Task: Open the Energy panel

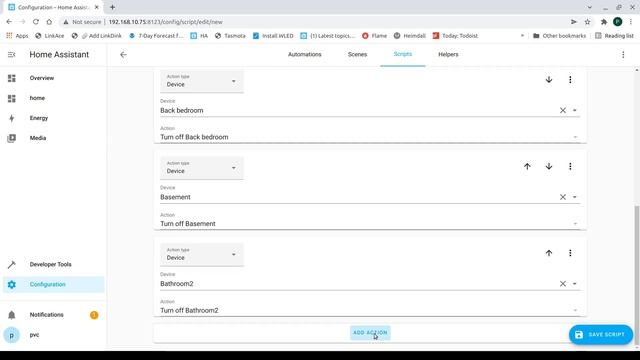Action: pos(53,118)
